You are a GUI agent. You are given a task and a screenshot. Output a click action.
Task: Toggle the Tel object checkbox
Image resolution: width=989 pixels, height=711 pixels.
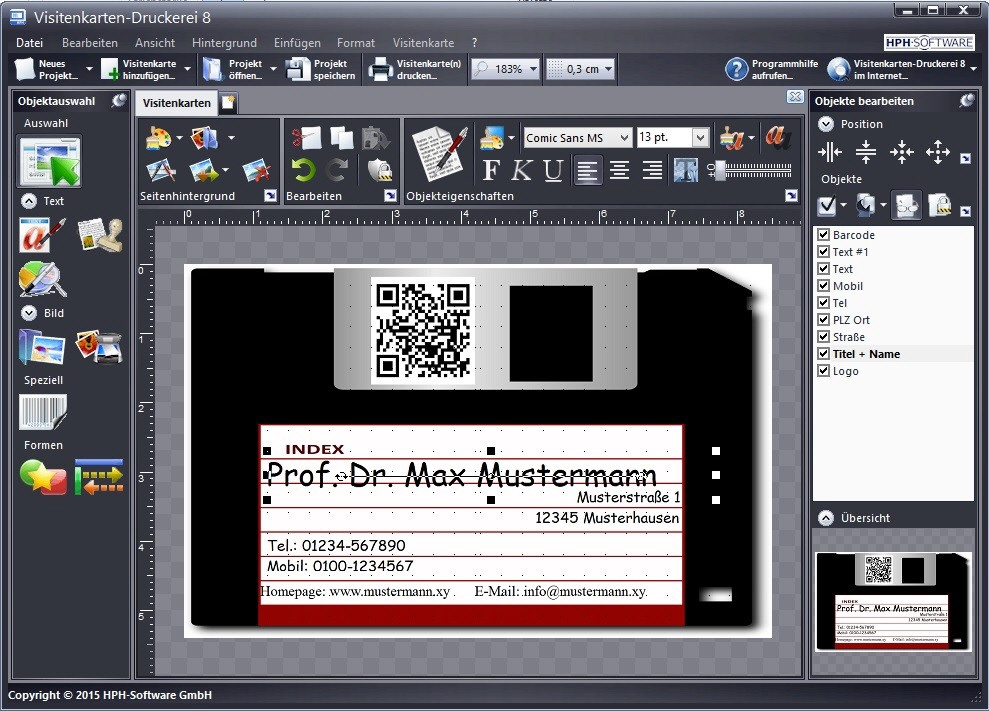823,303
